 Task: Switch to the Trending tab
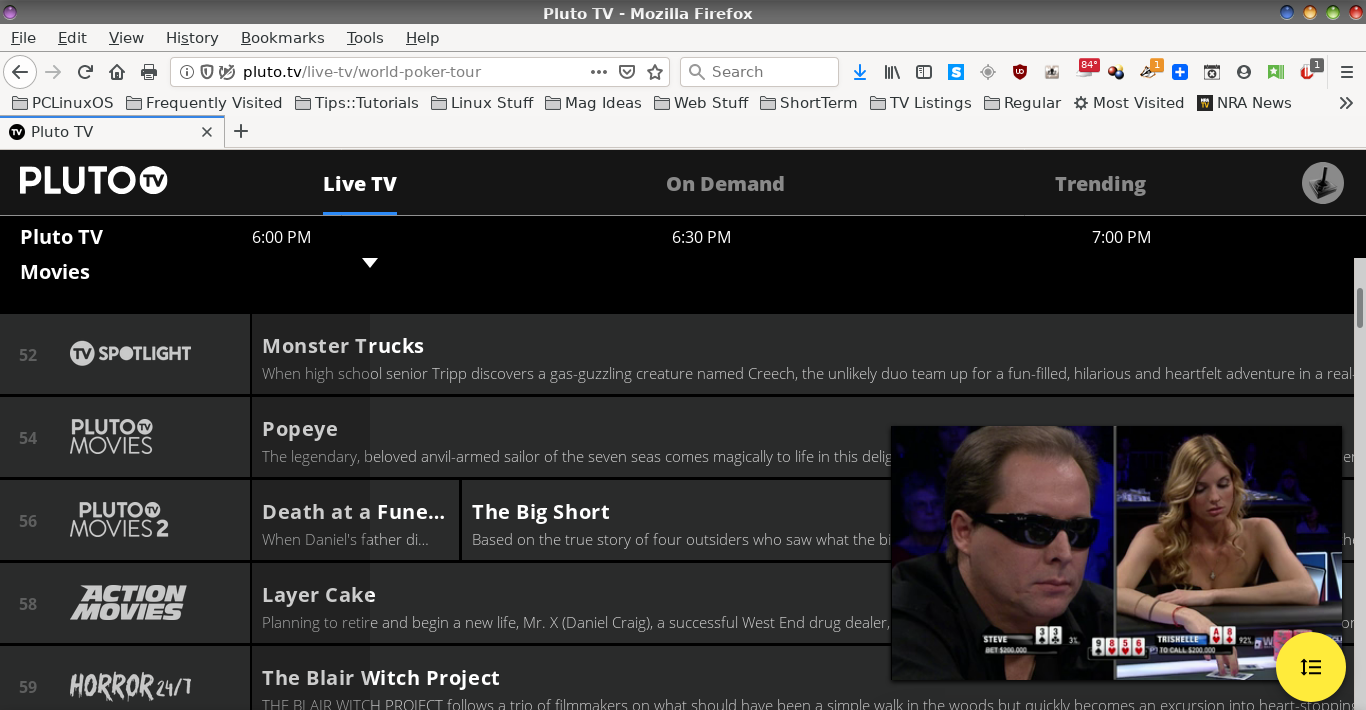click(x=1100, y=184)
